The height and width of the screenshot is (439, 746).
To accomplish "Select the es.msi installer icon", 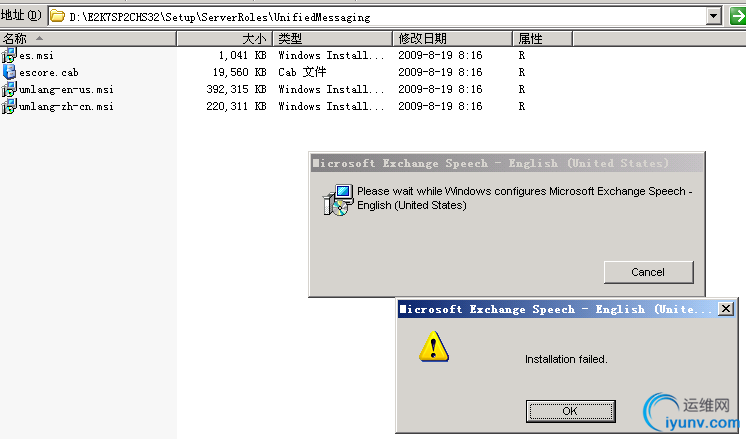I will [x=9, y=55].
